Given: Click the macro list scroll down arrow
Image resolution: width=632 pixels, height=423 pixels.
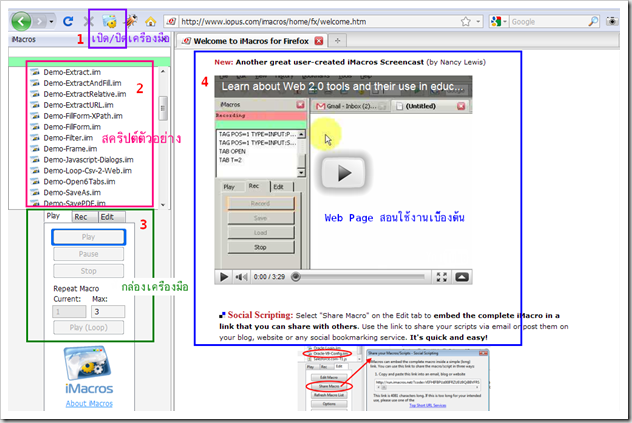Looking at the screenshot, I should point(163,205).
